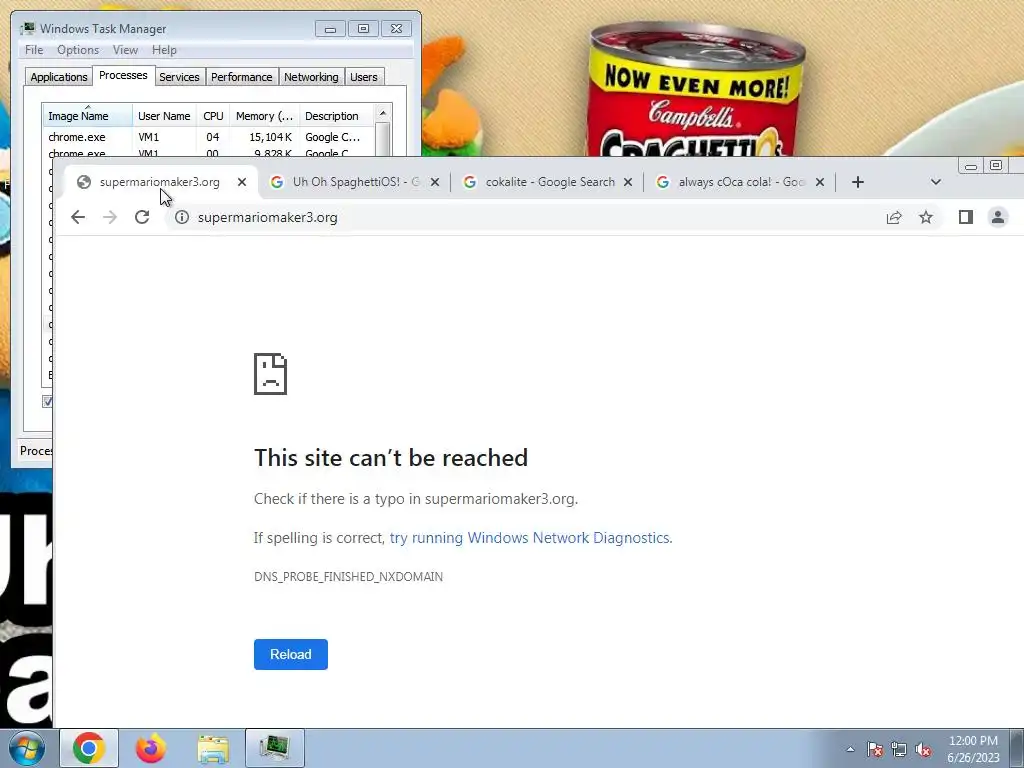Open try running Windows Network Diagnostics link
Screen dimensions: 1024x768
(x=530, y=537)
